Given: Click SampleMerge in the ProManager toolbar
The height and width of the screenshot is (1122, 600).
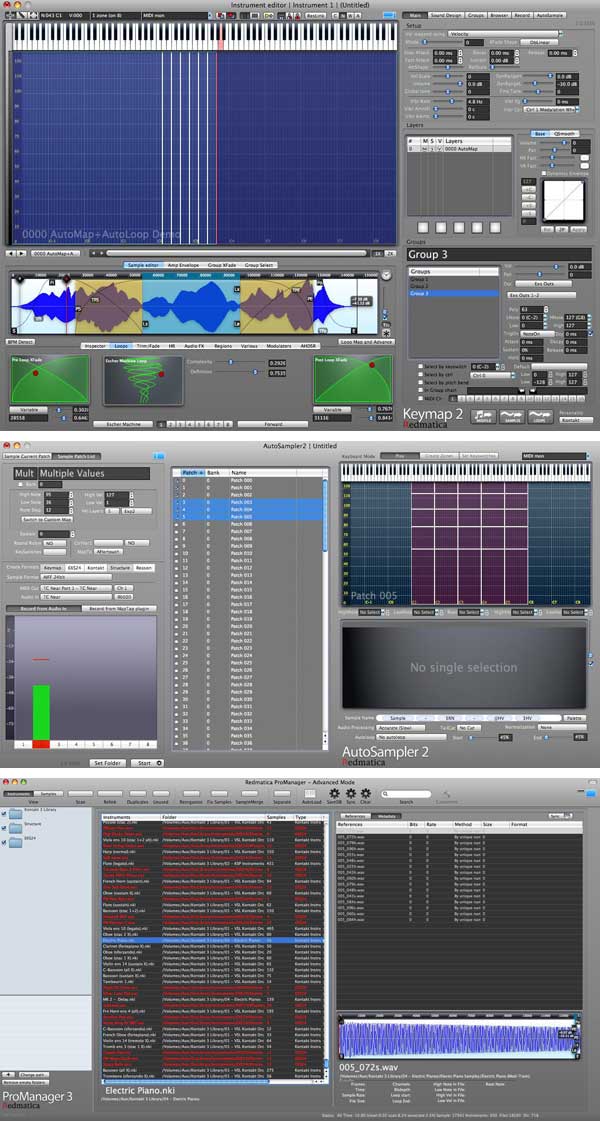Looking at the screenshot, I should pos(250,794).
